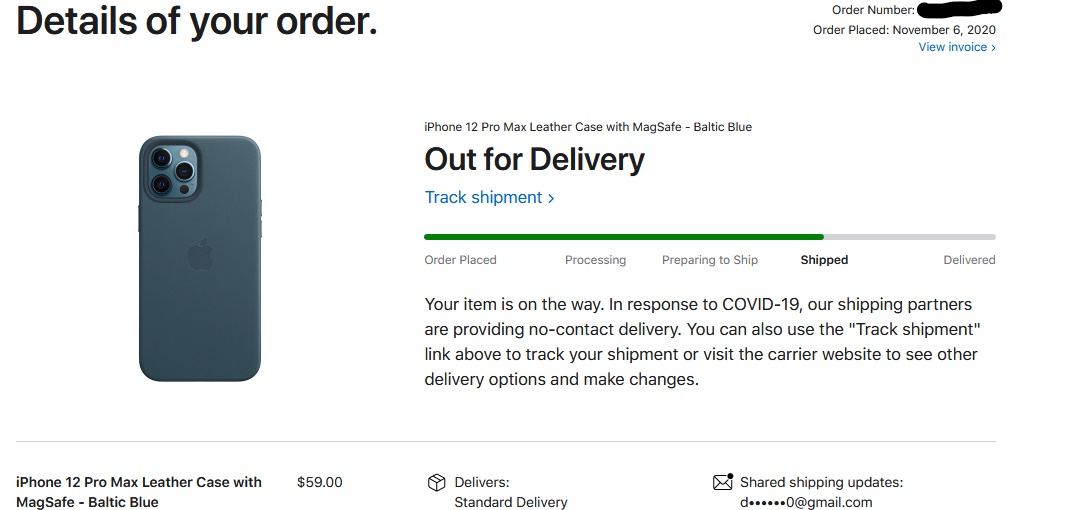Select the Delivered progress step
Image resolution: width=1075 pixels, height=510 pixels.
969,260
